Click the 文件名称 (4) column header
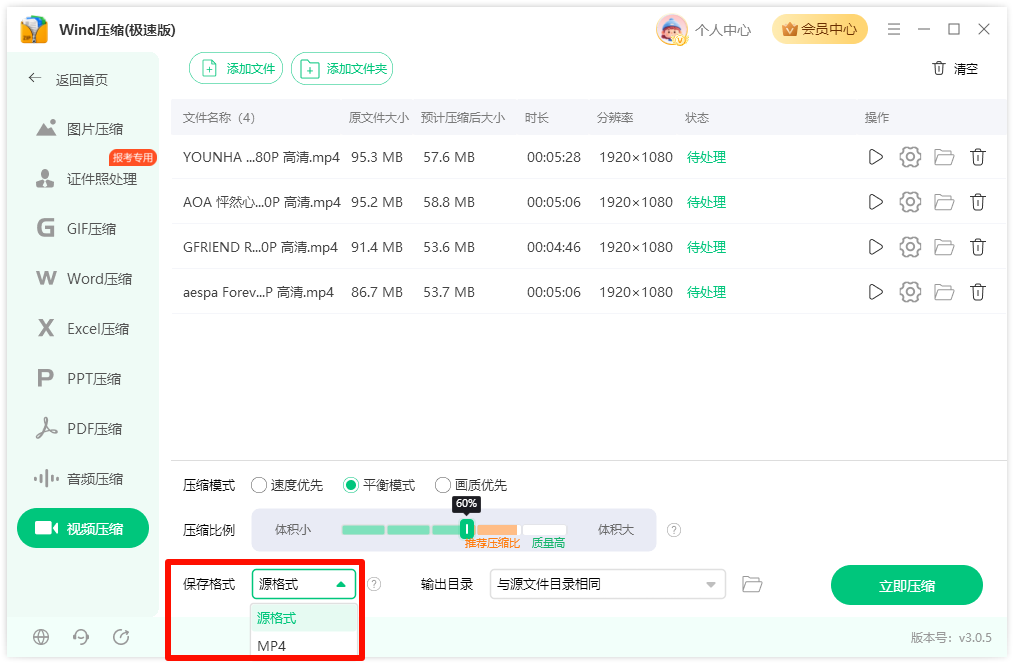The width and height of the screenshot is (1014, 664). click(x=219, y=118)
